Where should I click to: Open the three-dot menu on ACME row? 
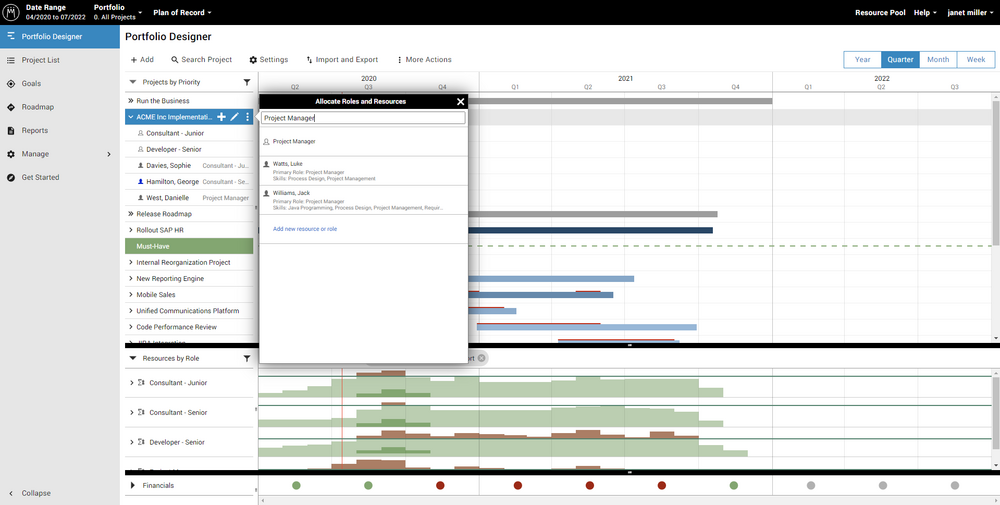[x=247, y=117]
